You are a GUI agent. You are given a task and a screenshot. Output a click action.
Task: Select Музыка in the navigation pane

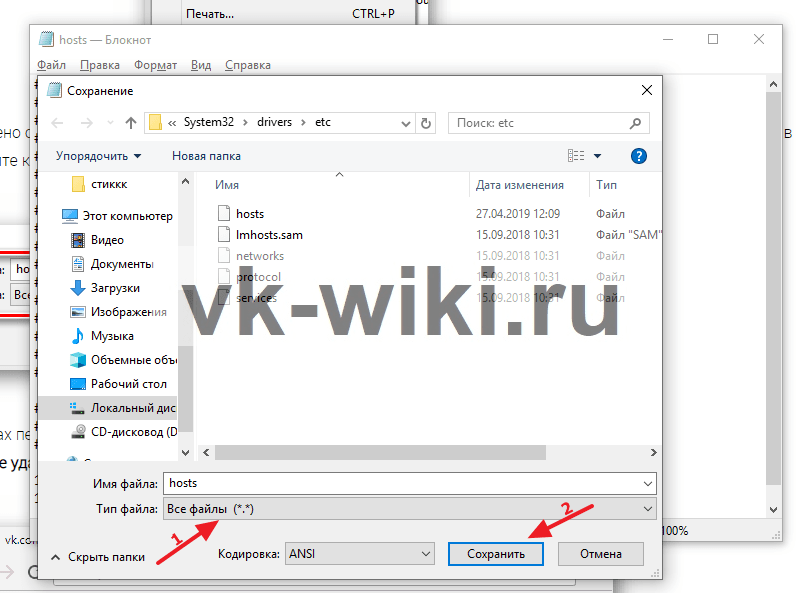point(111,336)
